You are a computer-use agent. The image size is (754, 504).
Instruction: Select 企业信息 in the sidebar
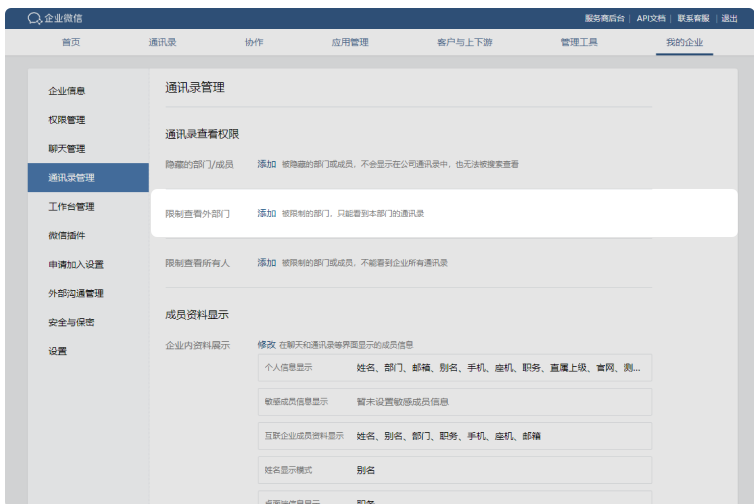pyautogui.click(x=67, y=91)
